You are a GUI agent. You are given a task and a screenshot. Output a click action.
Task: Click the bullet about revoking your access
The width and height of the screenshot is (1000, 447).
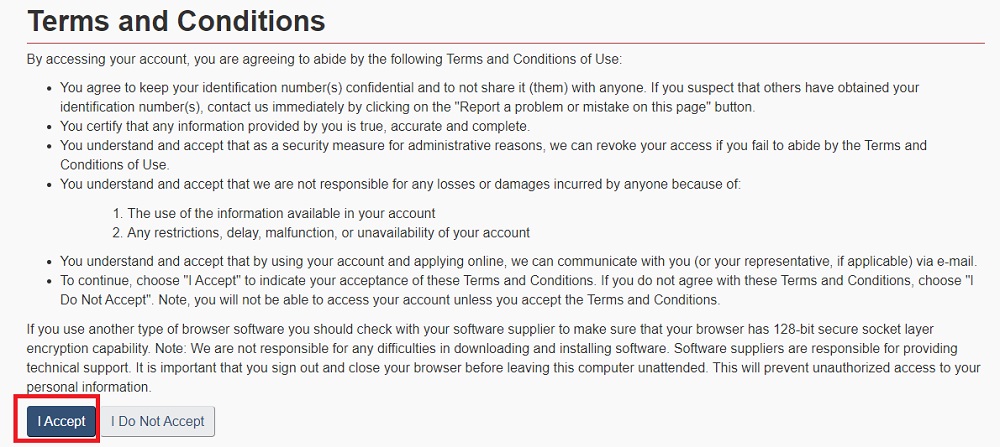tap(493, 155)
